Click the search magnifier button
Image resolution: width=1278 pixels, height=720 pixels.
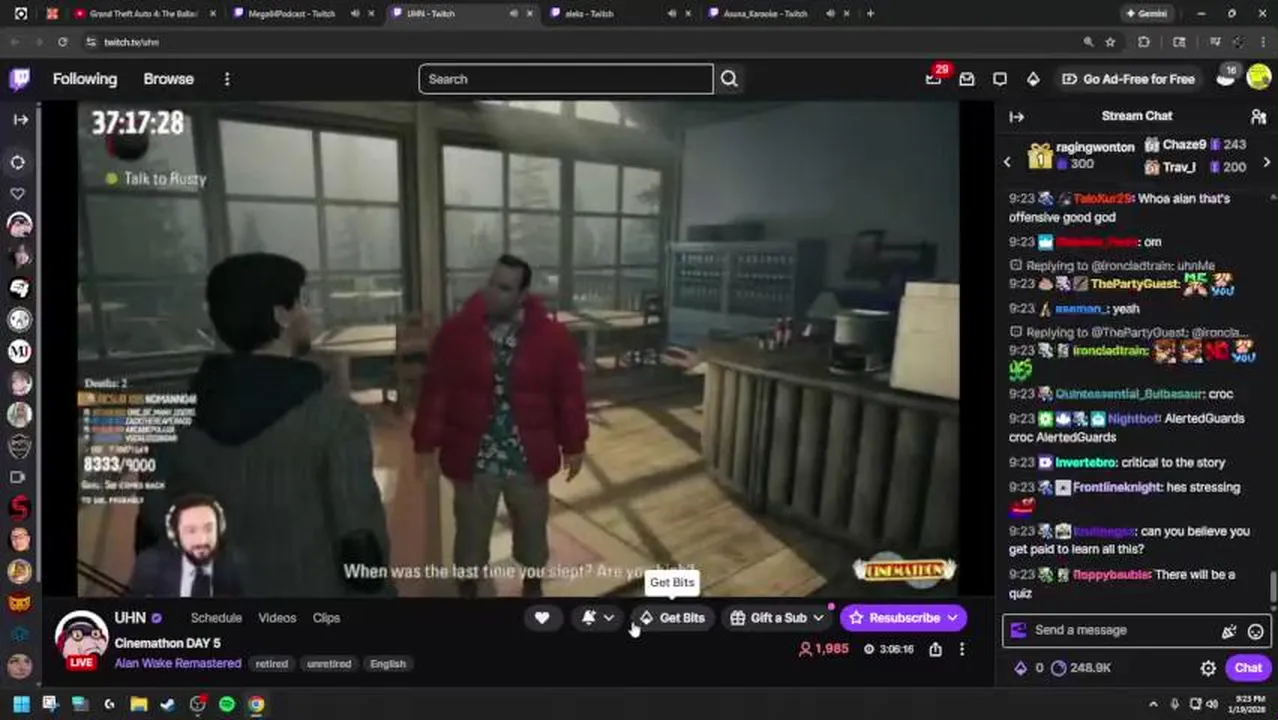pyautogui.click(x=729, y=79)
